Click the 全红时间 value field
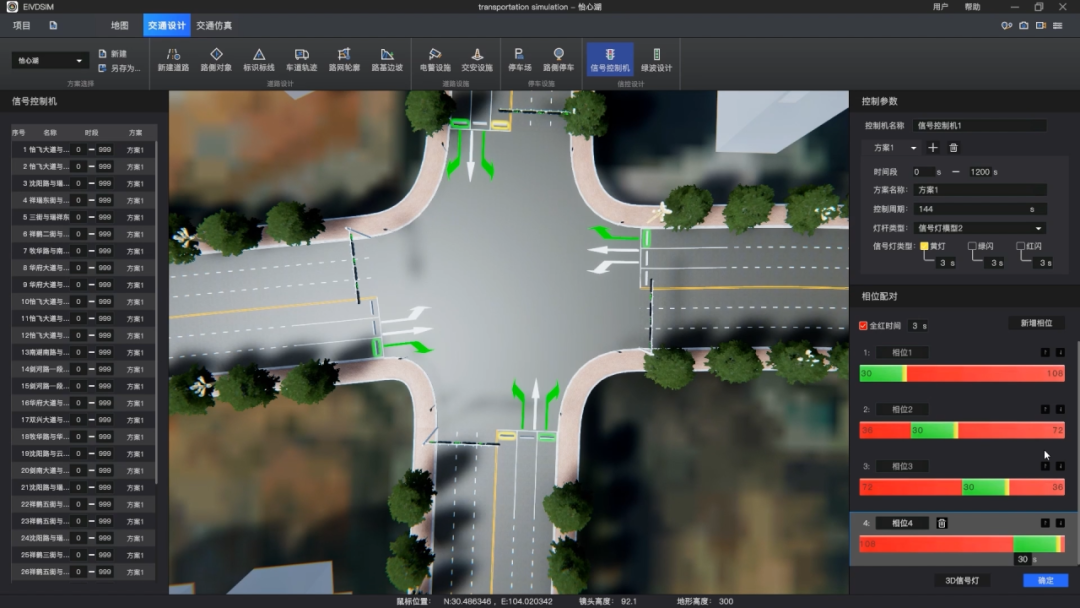The image size is (1080, 608). pyautogui.click(x=915, y=326)
